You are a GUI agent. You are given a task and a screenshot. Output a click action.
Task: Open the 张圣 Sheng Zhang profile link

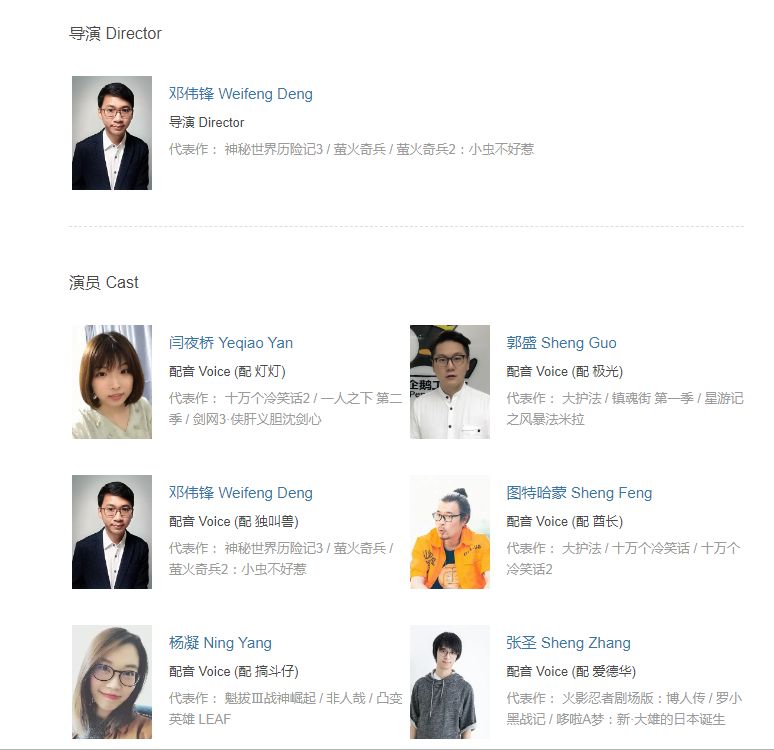tap(568, 643)
